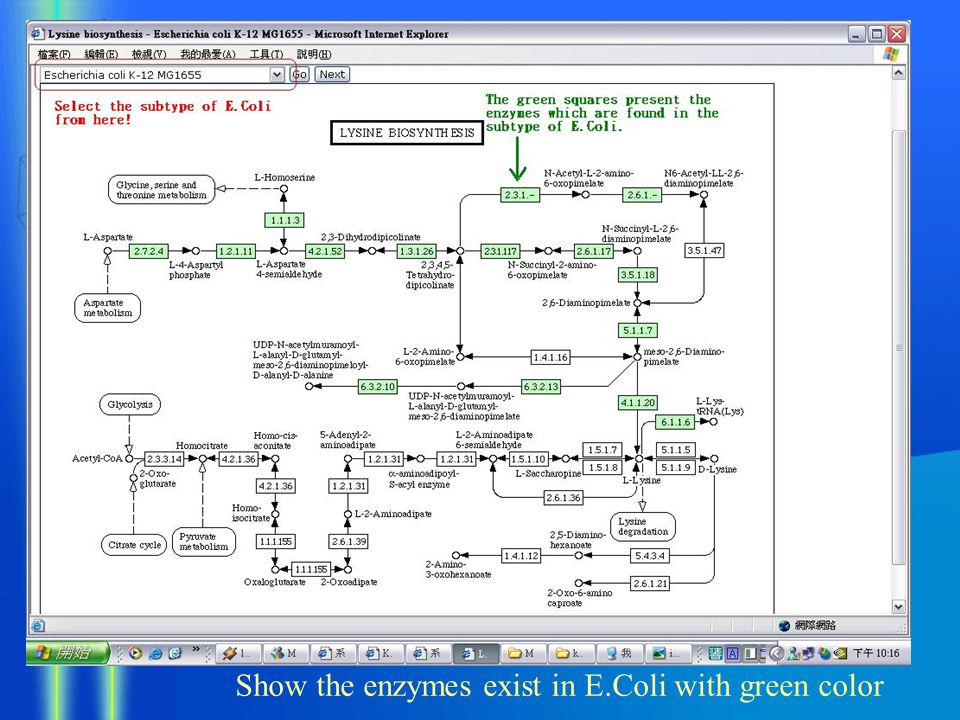
Task: Open the 工具(T) tools menu
Action: (266, 54)
